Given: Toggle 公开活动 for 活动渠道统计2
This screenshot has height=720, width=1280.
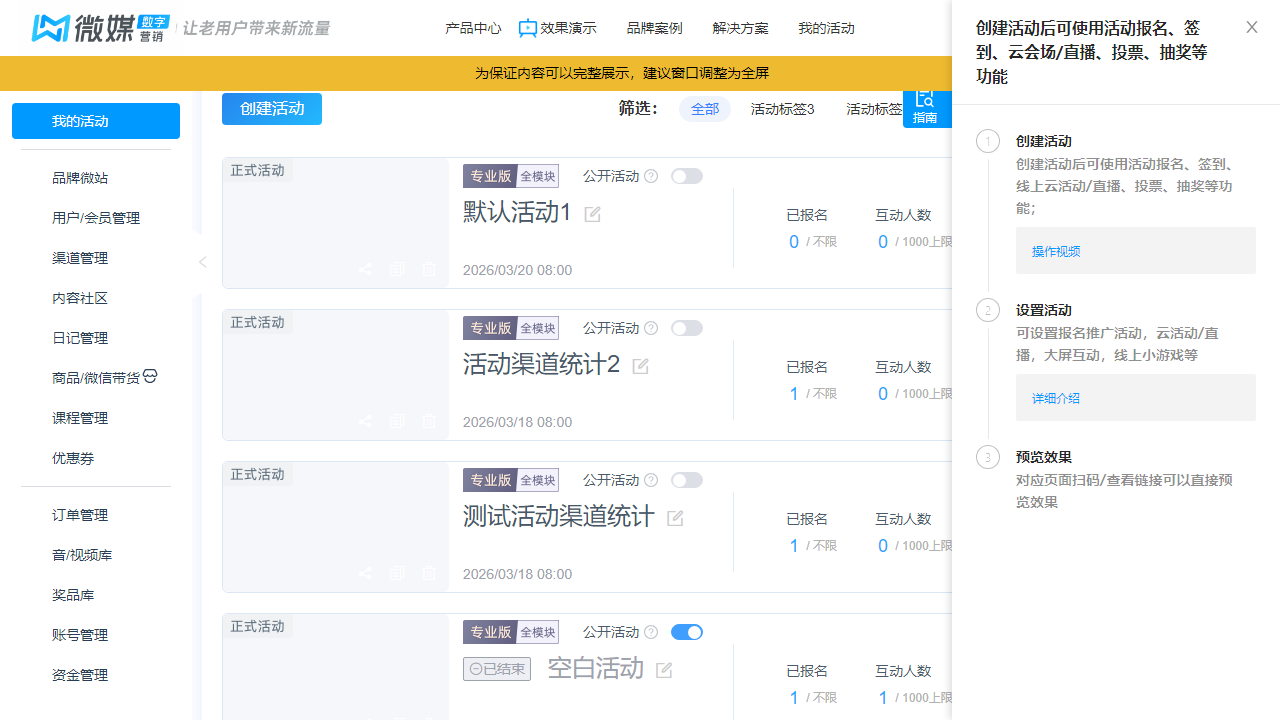Looking at the screenshot, I should point(687,327).
